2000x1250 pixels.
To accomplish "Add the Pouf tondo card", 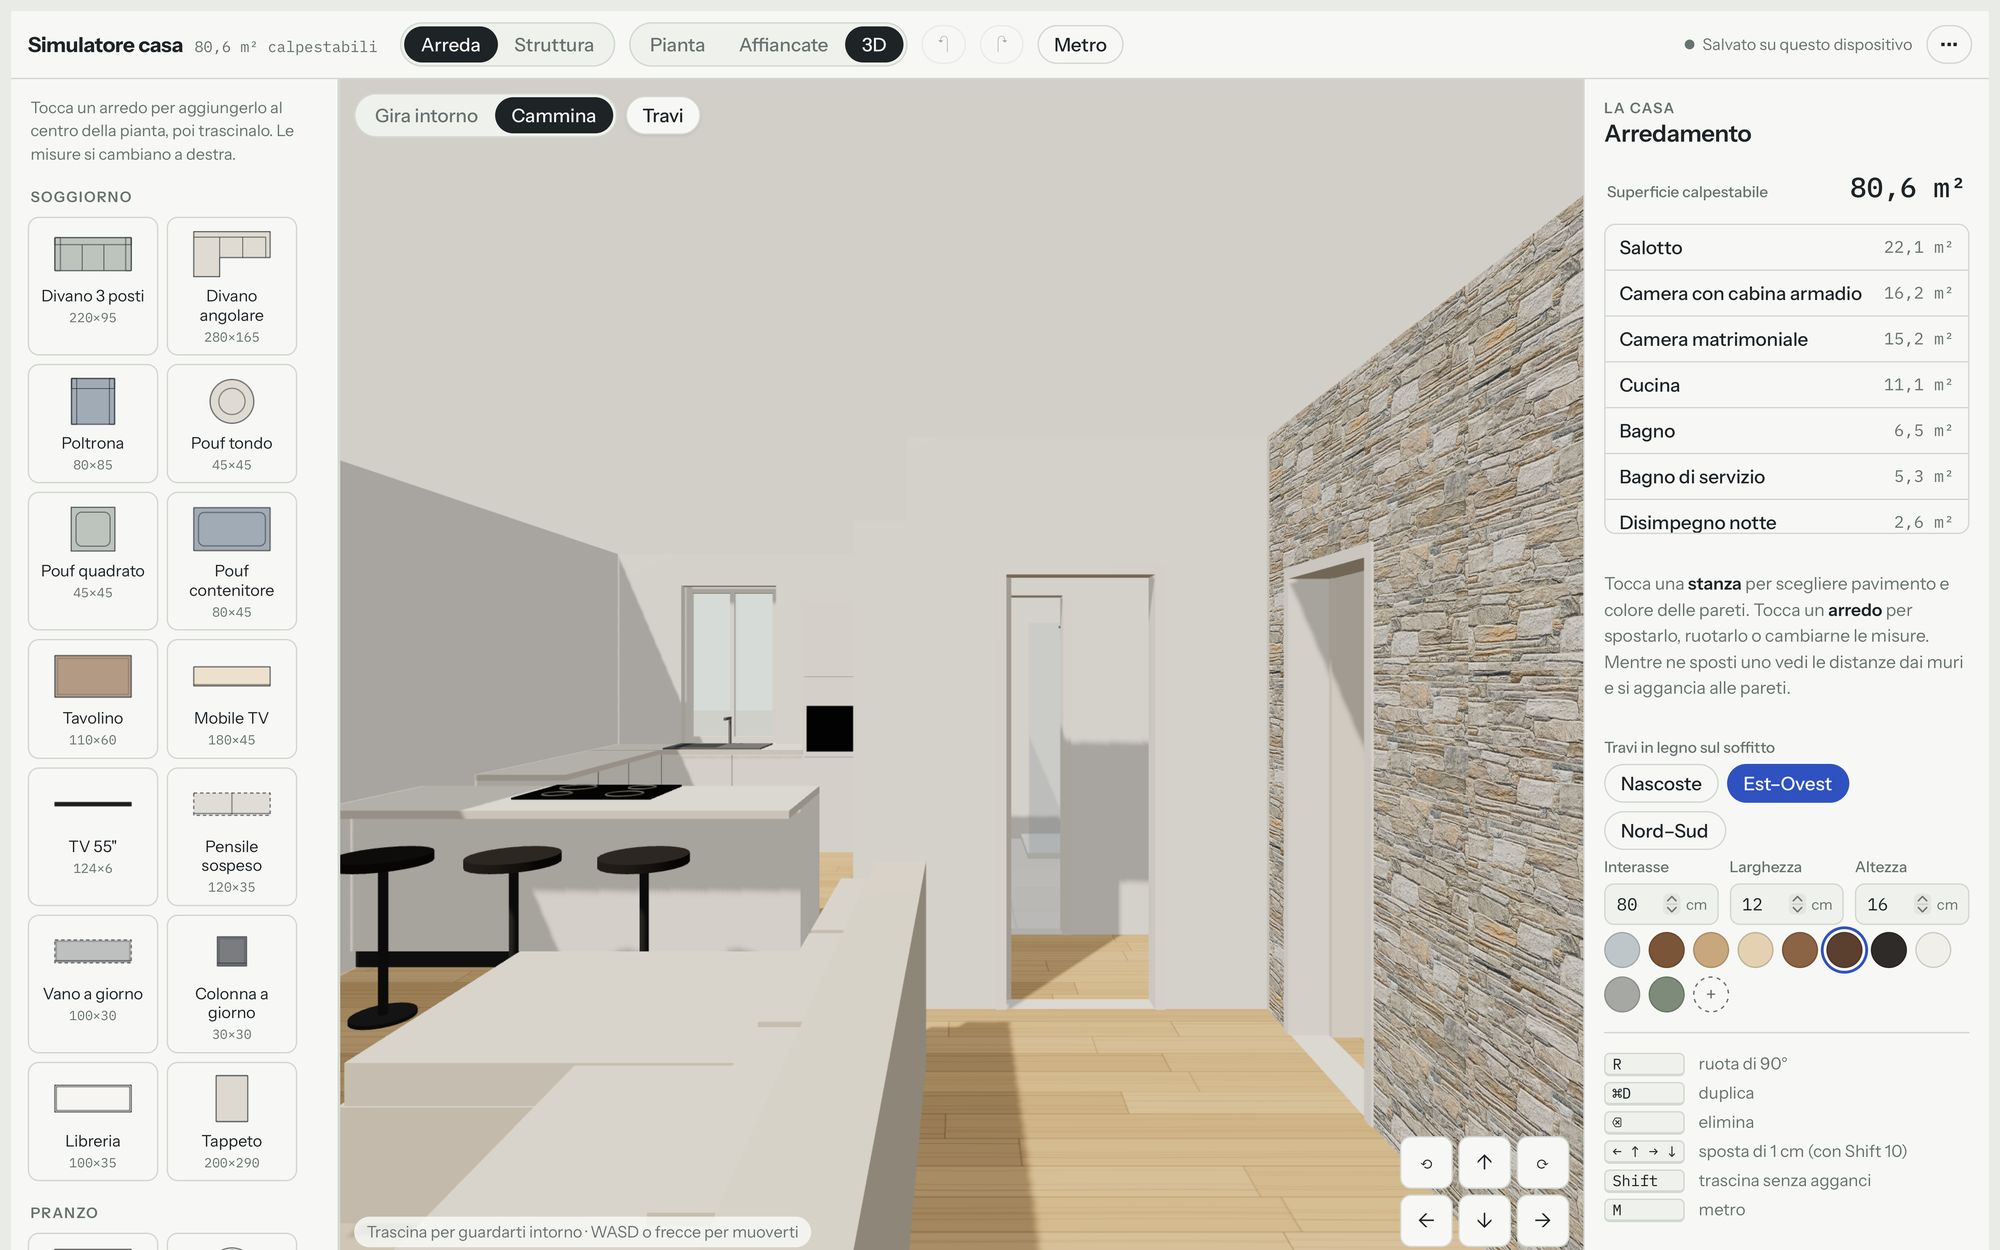I will click(x=232, y=424).
